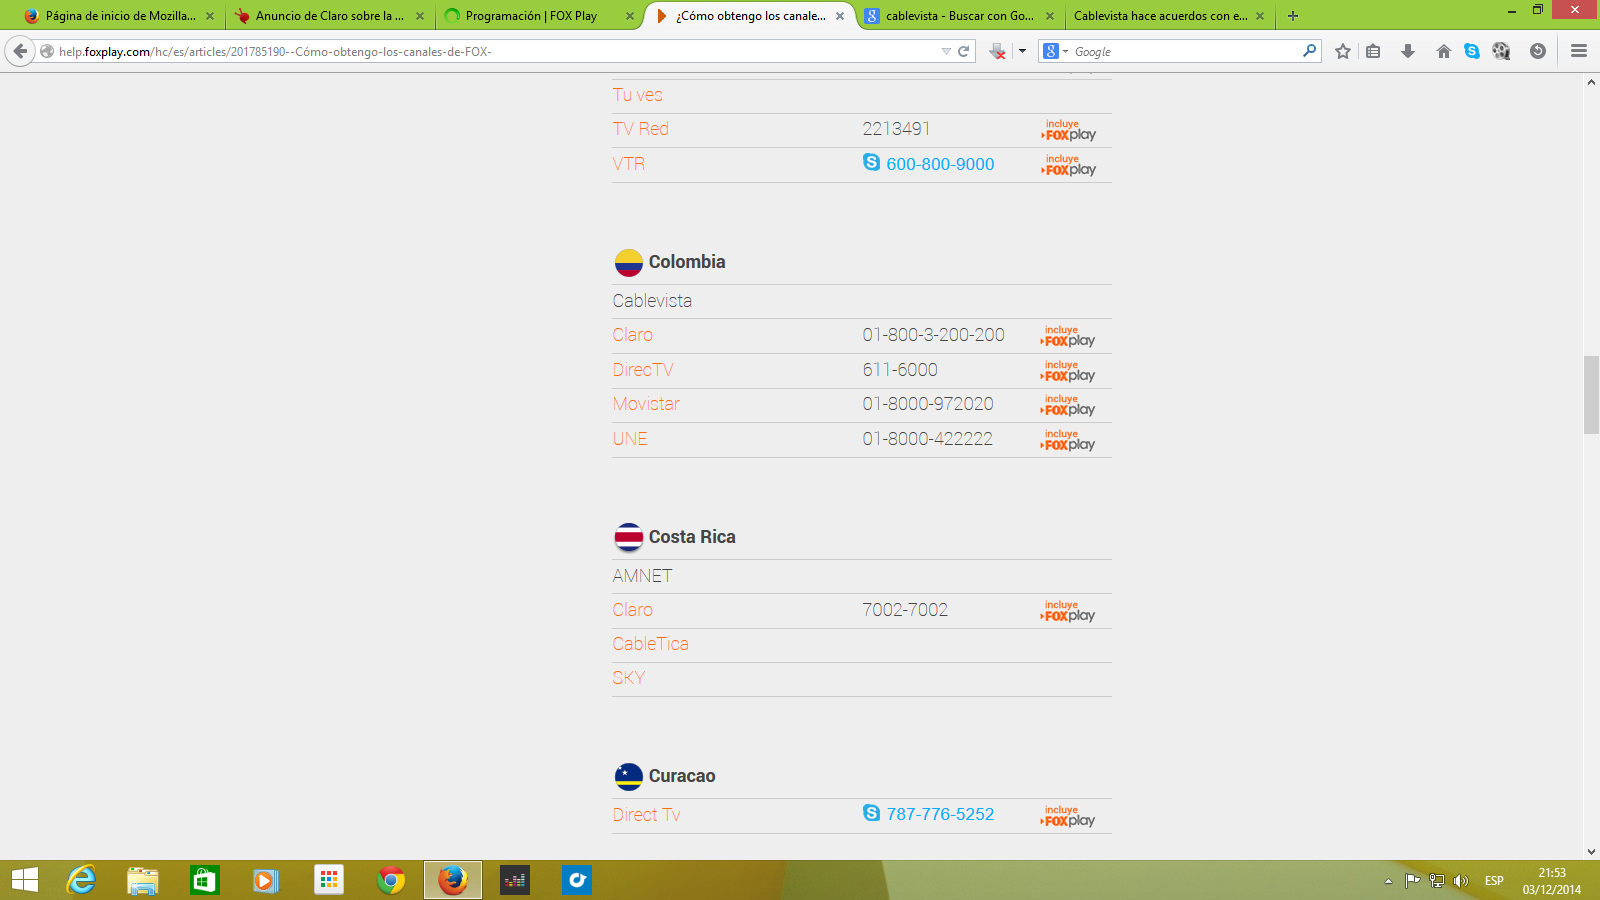Open the UNE provider link
Image resolution: width=1600 pixels, height=900 pixels.
[630, 439]
